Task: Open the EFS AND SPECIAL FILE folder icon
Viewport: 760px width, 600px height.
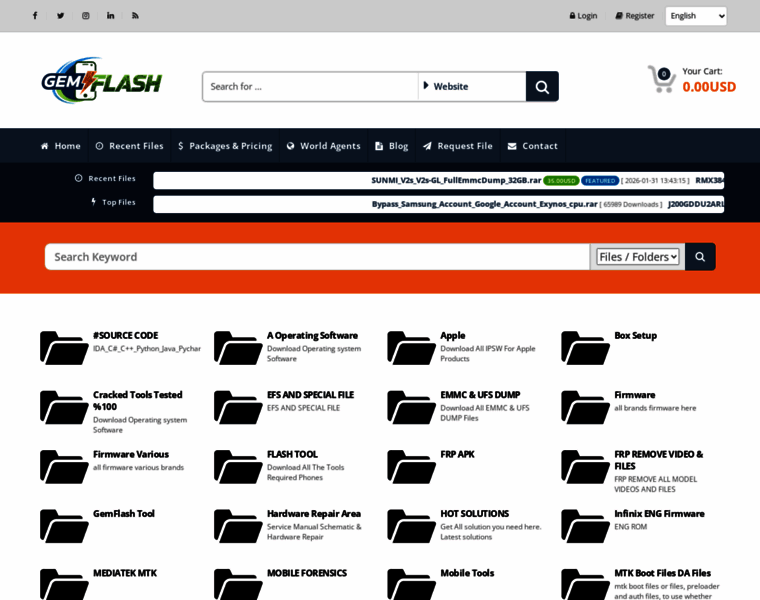Action: 238,408
